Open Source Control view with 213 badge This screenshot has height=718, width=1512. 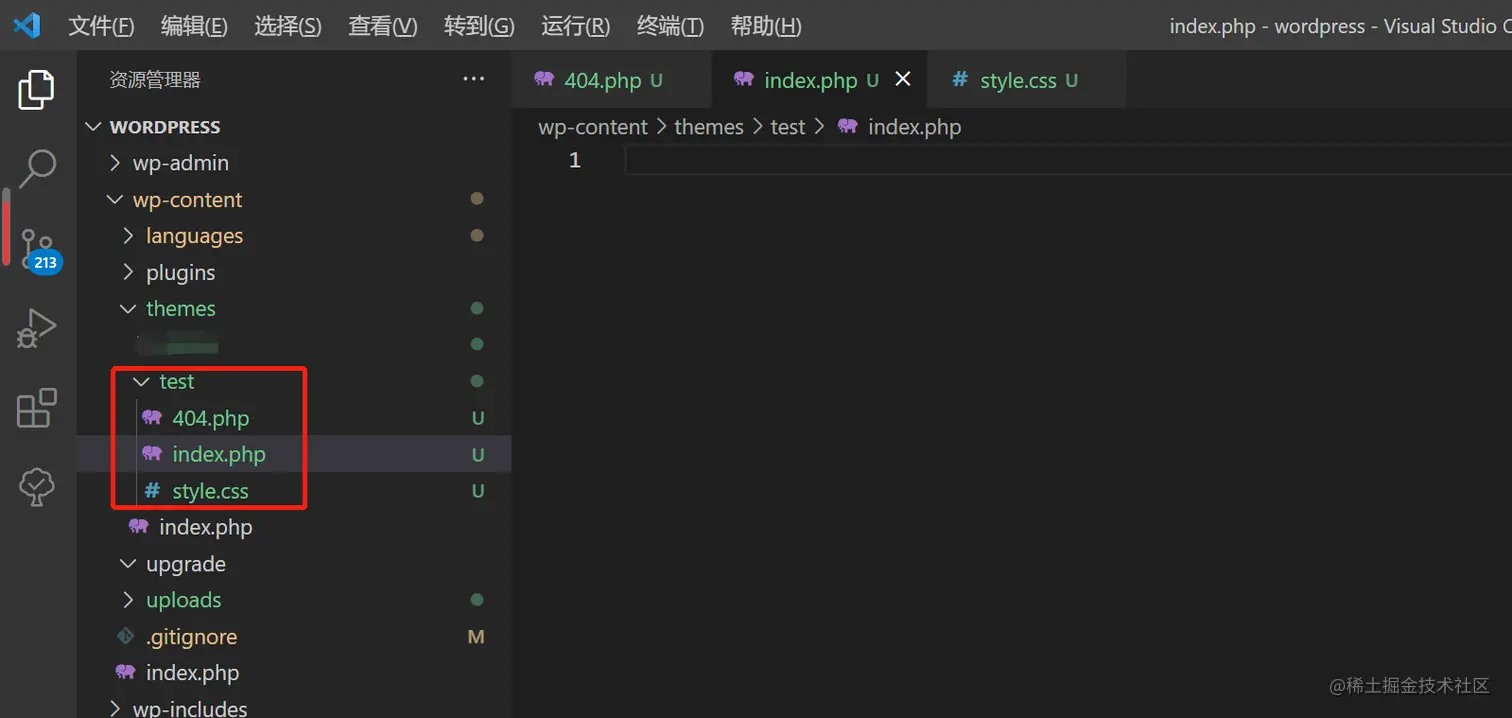(40, 249)
